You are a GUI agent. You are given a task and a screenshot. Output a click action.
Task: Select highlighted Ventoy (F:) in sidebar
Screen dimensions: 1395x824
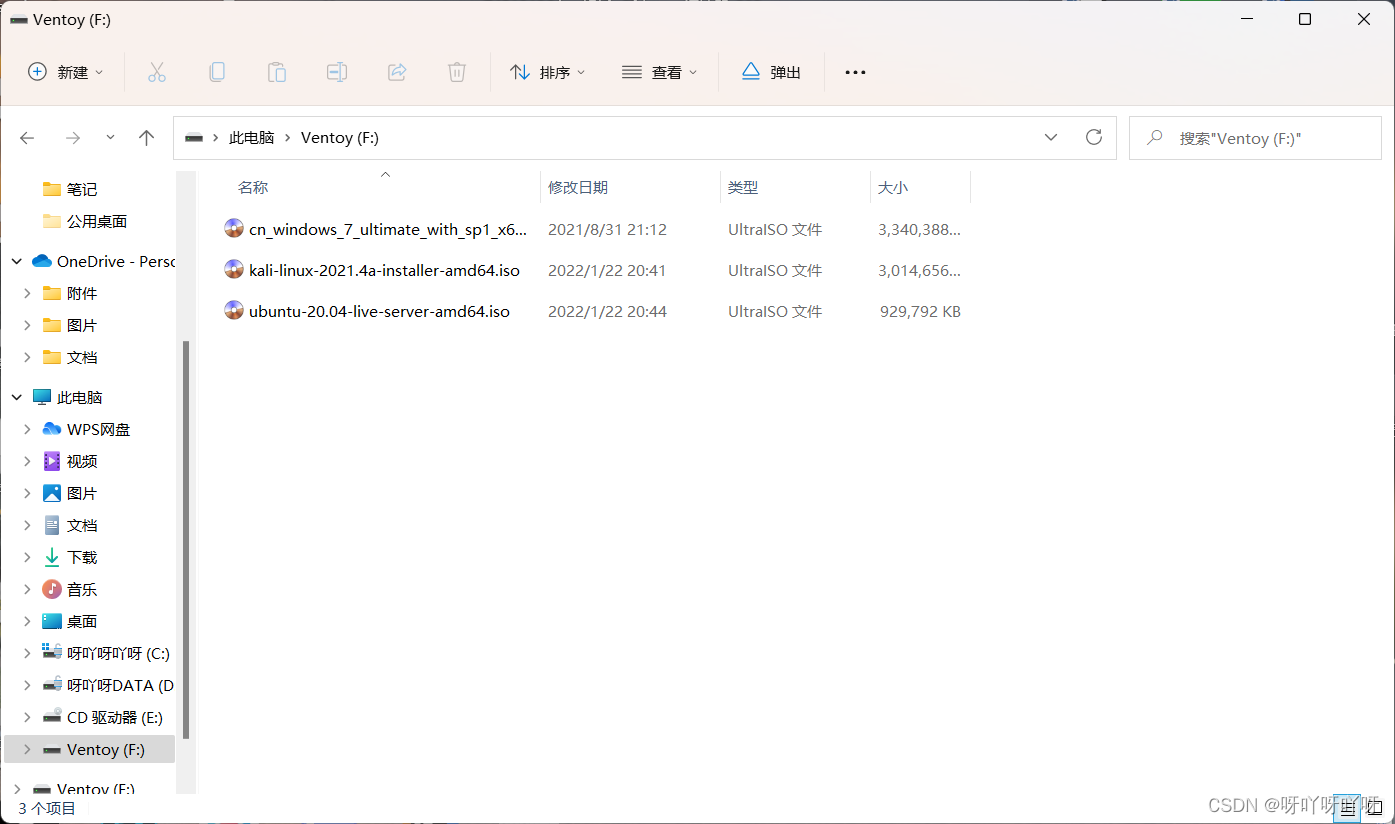click(x=90, y=749)
